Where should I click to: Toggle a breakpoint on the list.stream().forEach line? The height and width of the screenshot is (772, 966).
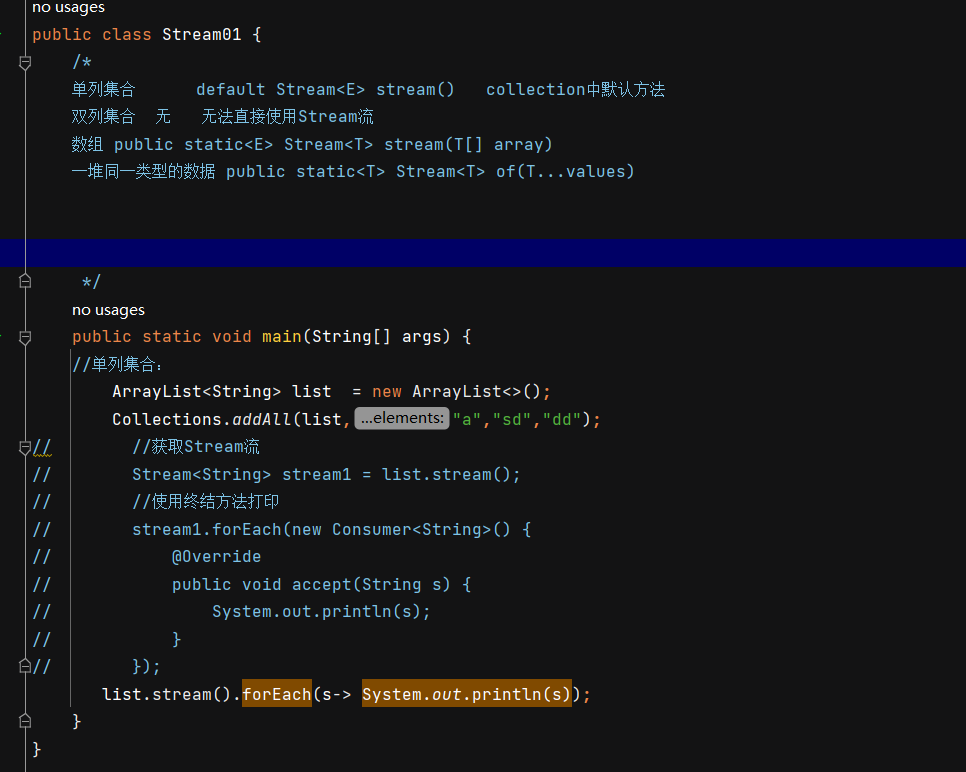coord(12,693)
